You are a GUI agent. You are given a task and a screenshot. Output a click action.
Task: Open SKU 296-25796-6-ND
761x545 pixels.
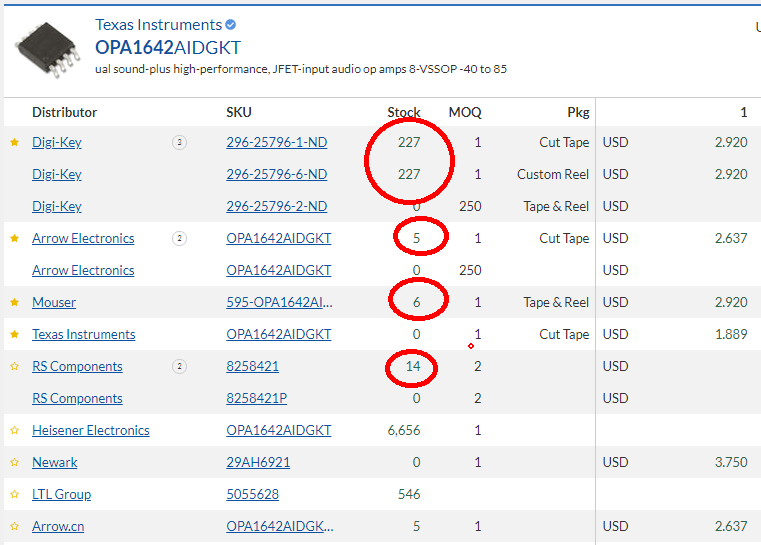tap(277, 174)
